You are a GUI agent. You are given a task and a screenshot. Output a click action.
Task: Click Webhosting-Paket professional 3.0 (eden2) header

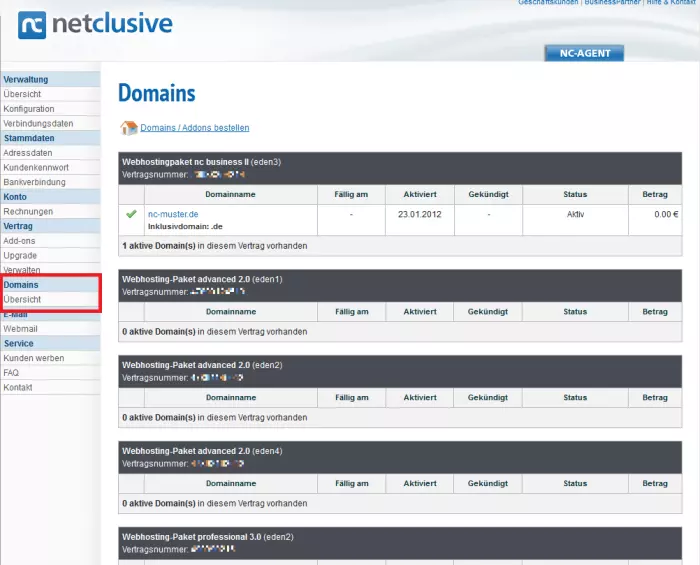pos(400,543)
